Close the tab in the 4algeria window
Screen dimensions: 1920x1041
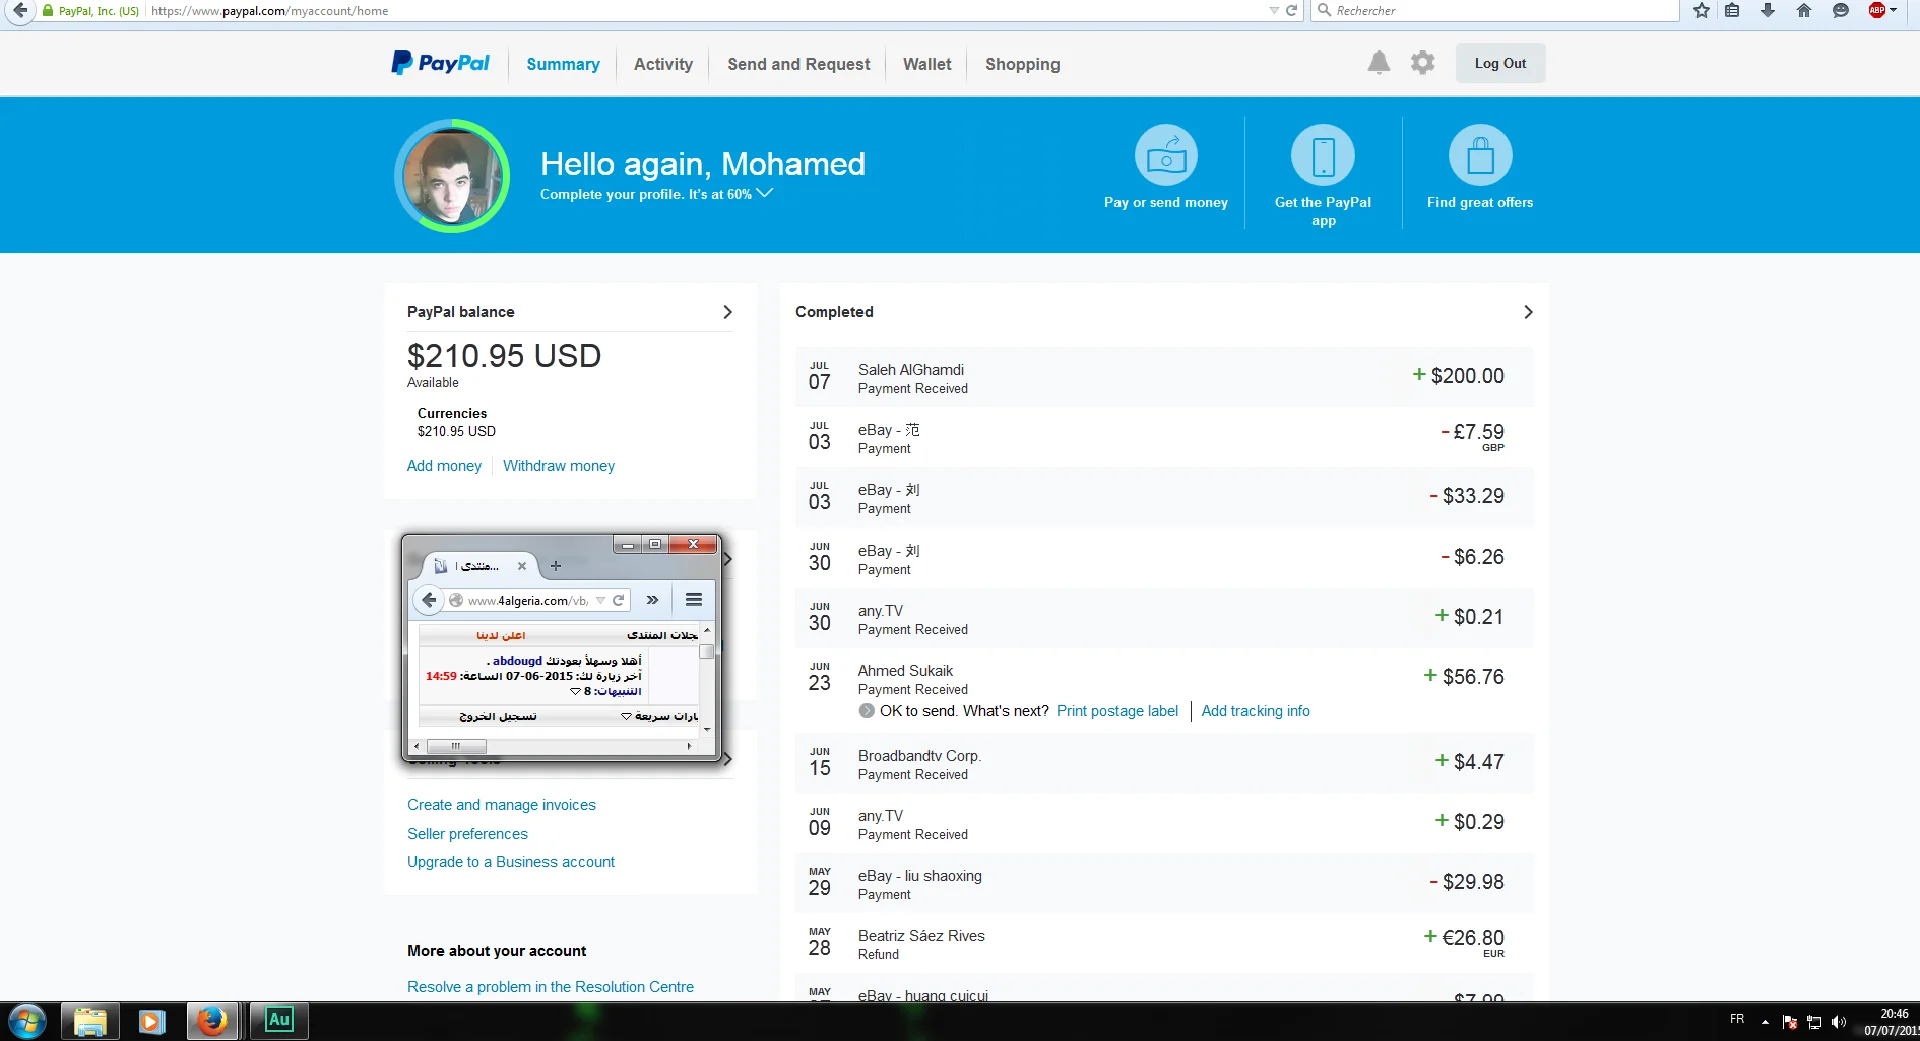[522, 566]
